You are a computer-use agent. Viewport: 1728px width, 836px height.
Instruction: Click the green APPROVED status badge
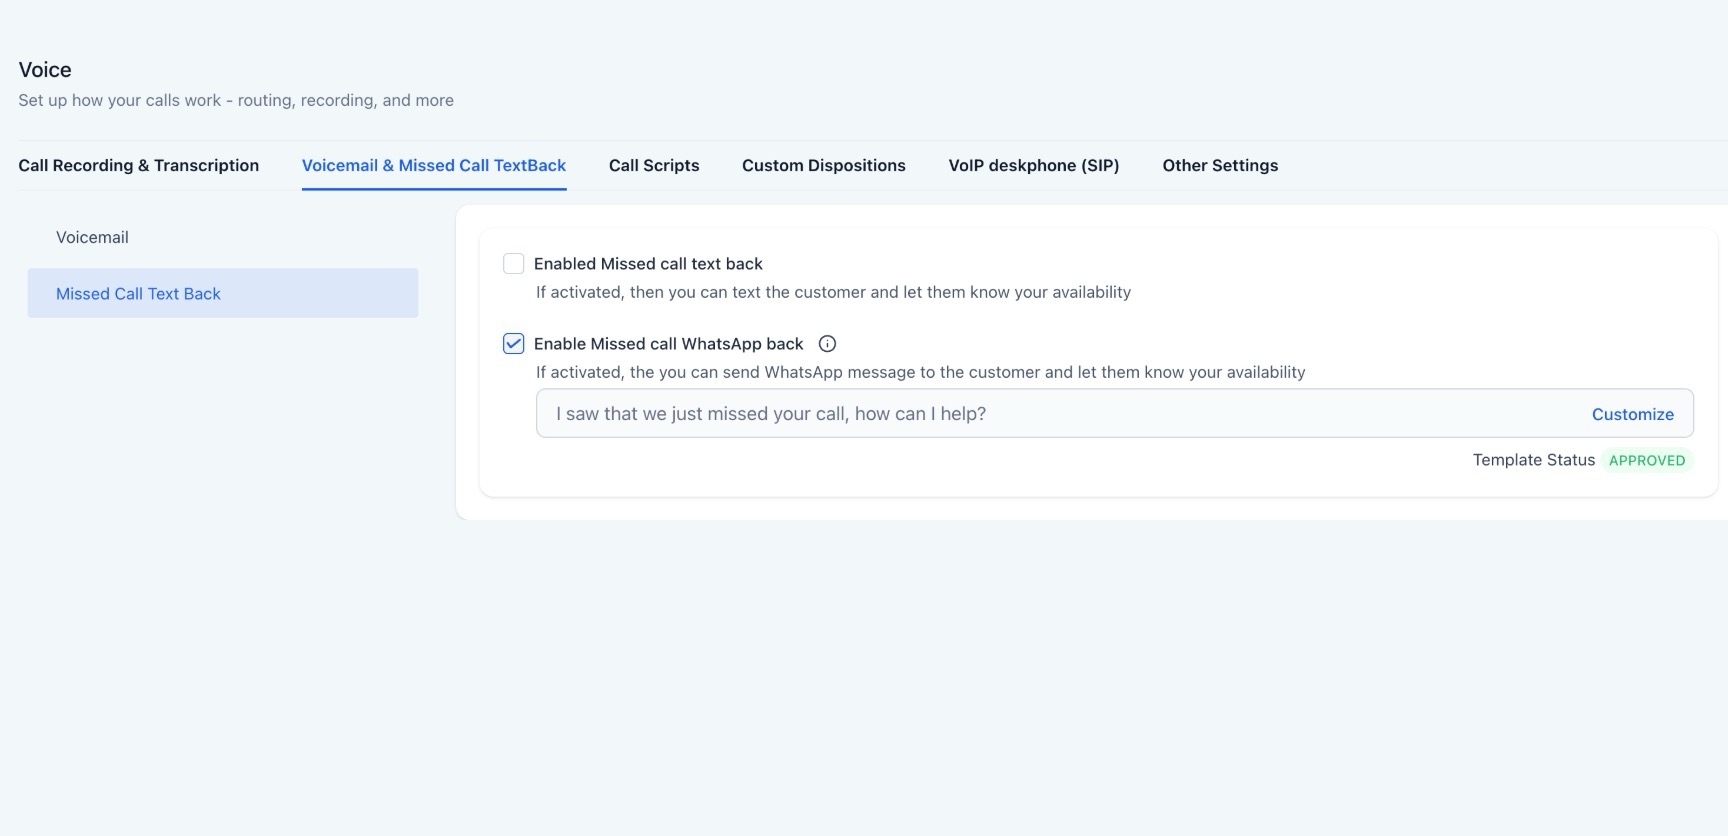coord(1646,461)
